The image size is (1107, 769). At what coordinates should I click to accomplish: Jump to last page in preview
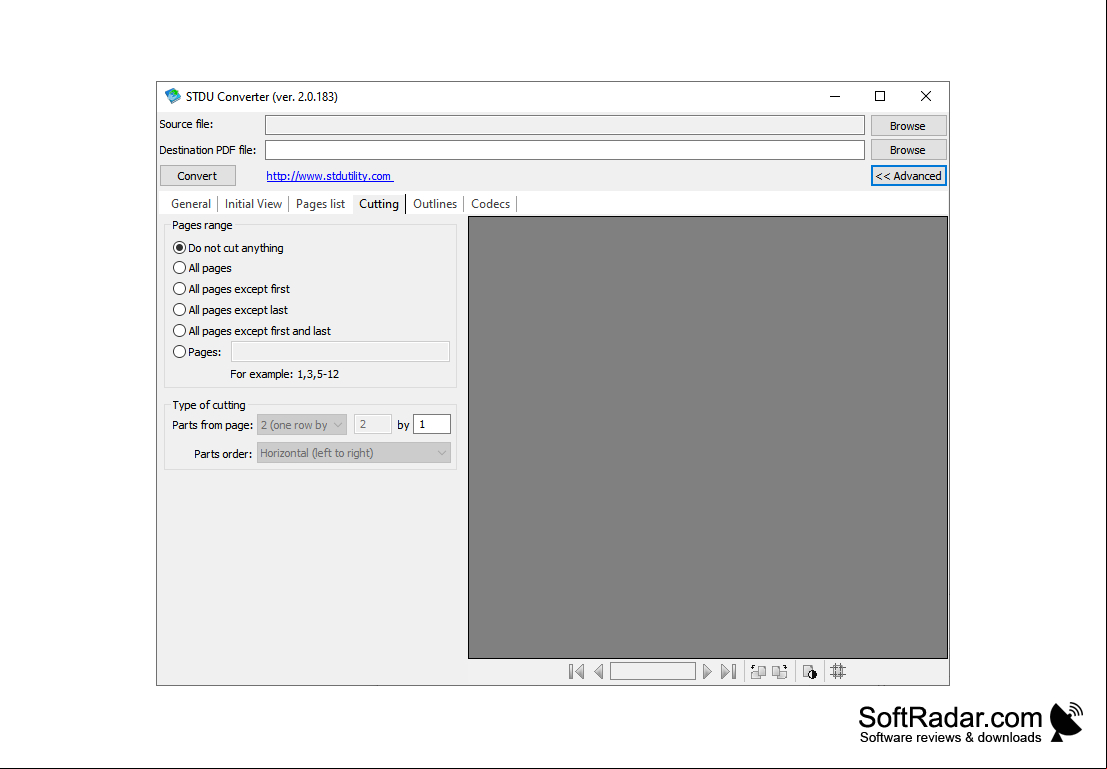click(x=729, y=672)
